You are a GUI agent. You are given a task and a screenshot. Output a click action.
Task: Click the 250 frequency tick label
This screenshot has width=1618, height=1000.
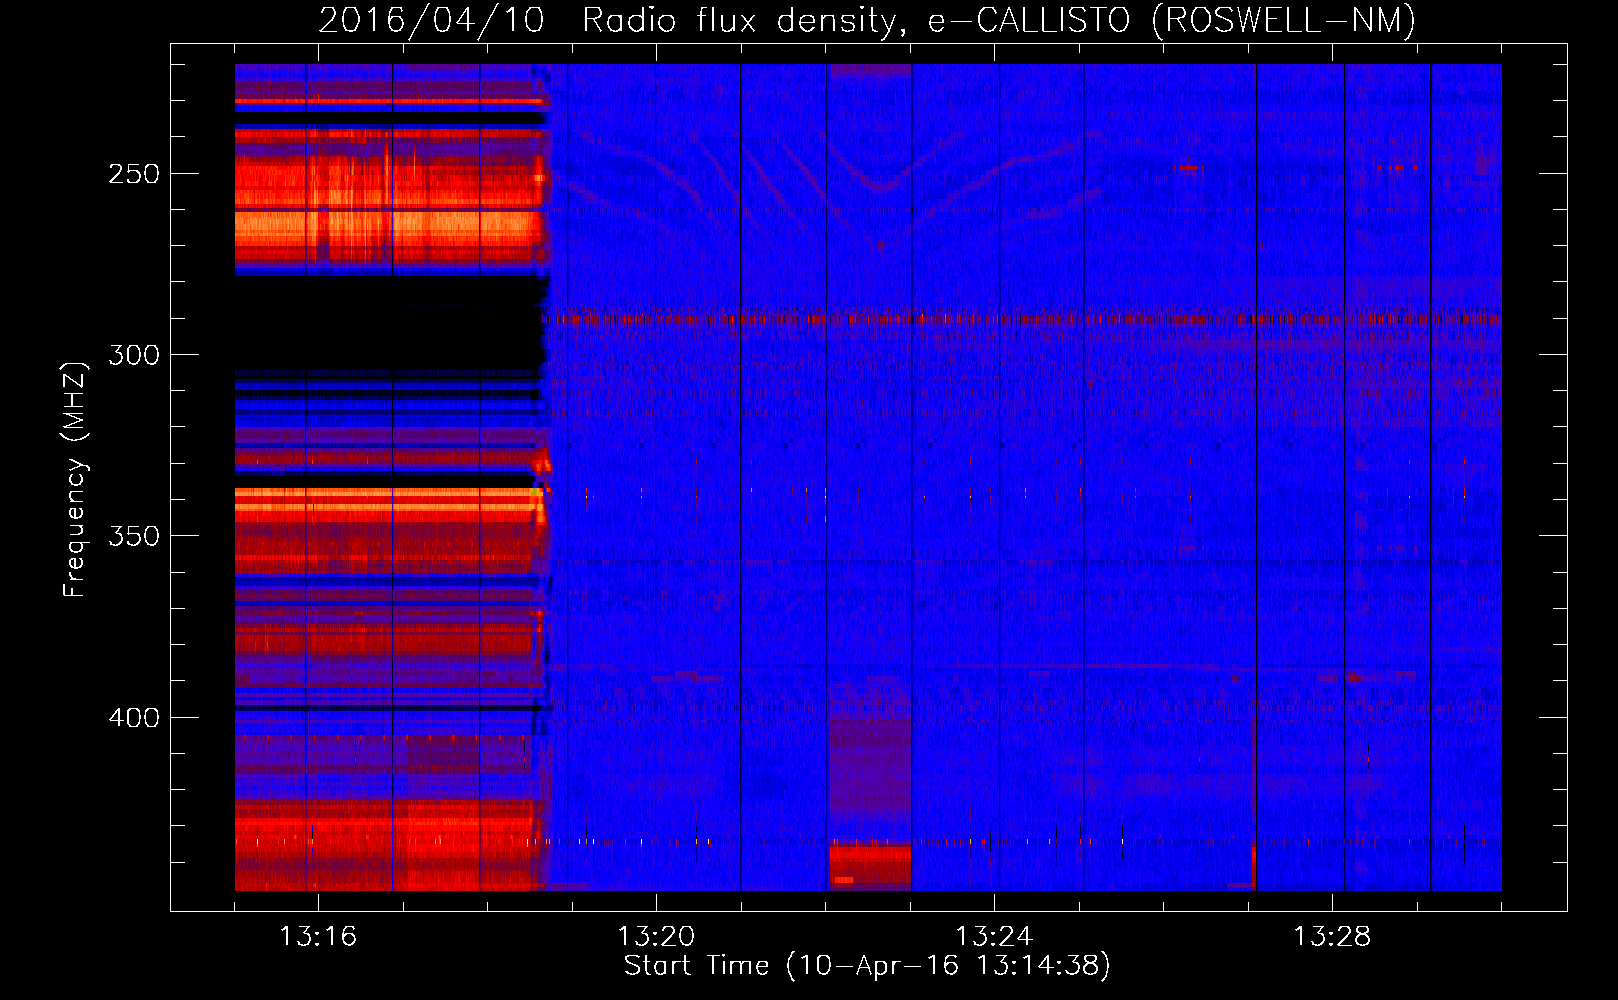pos(134,174)
